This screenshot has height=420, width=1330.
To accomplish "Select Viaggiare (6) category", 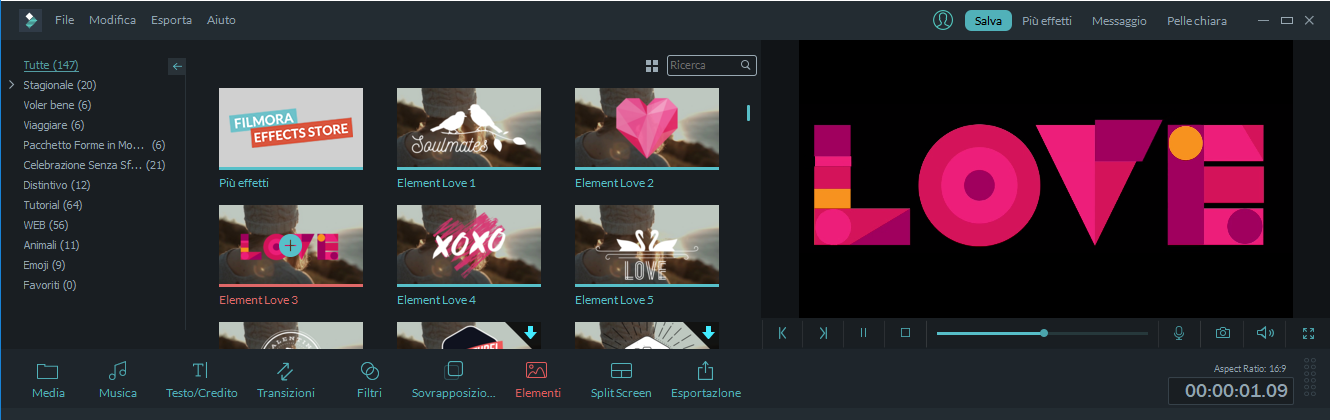I will pyautogui.click(x=53, y=125).
